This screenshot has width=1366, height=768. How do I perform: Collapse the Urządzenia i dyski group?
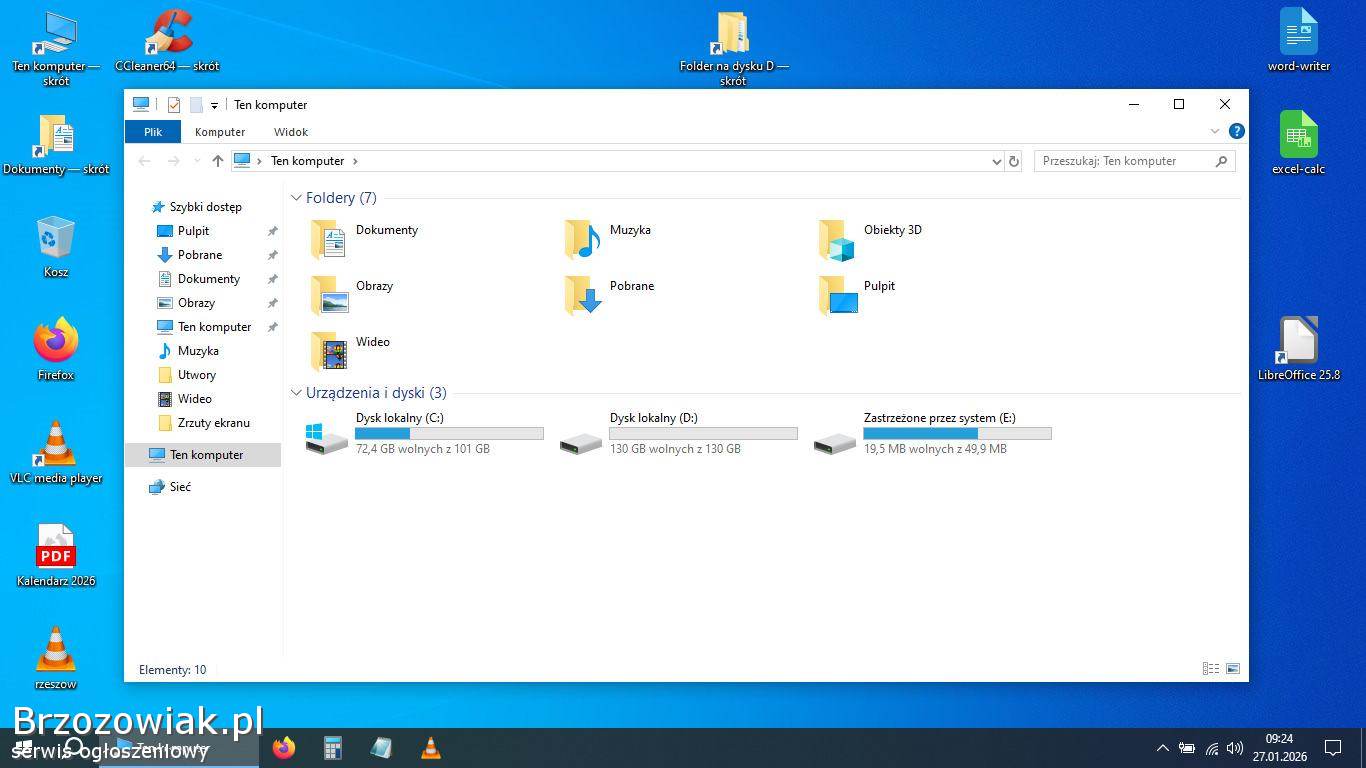click(296, 393)
